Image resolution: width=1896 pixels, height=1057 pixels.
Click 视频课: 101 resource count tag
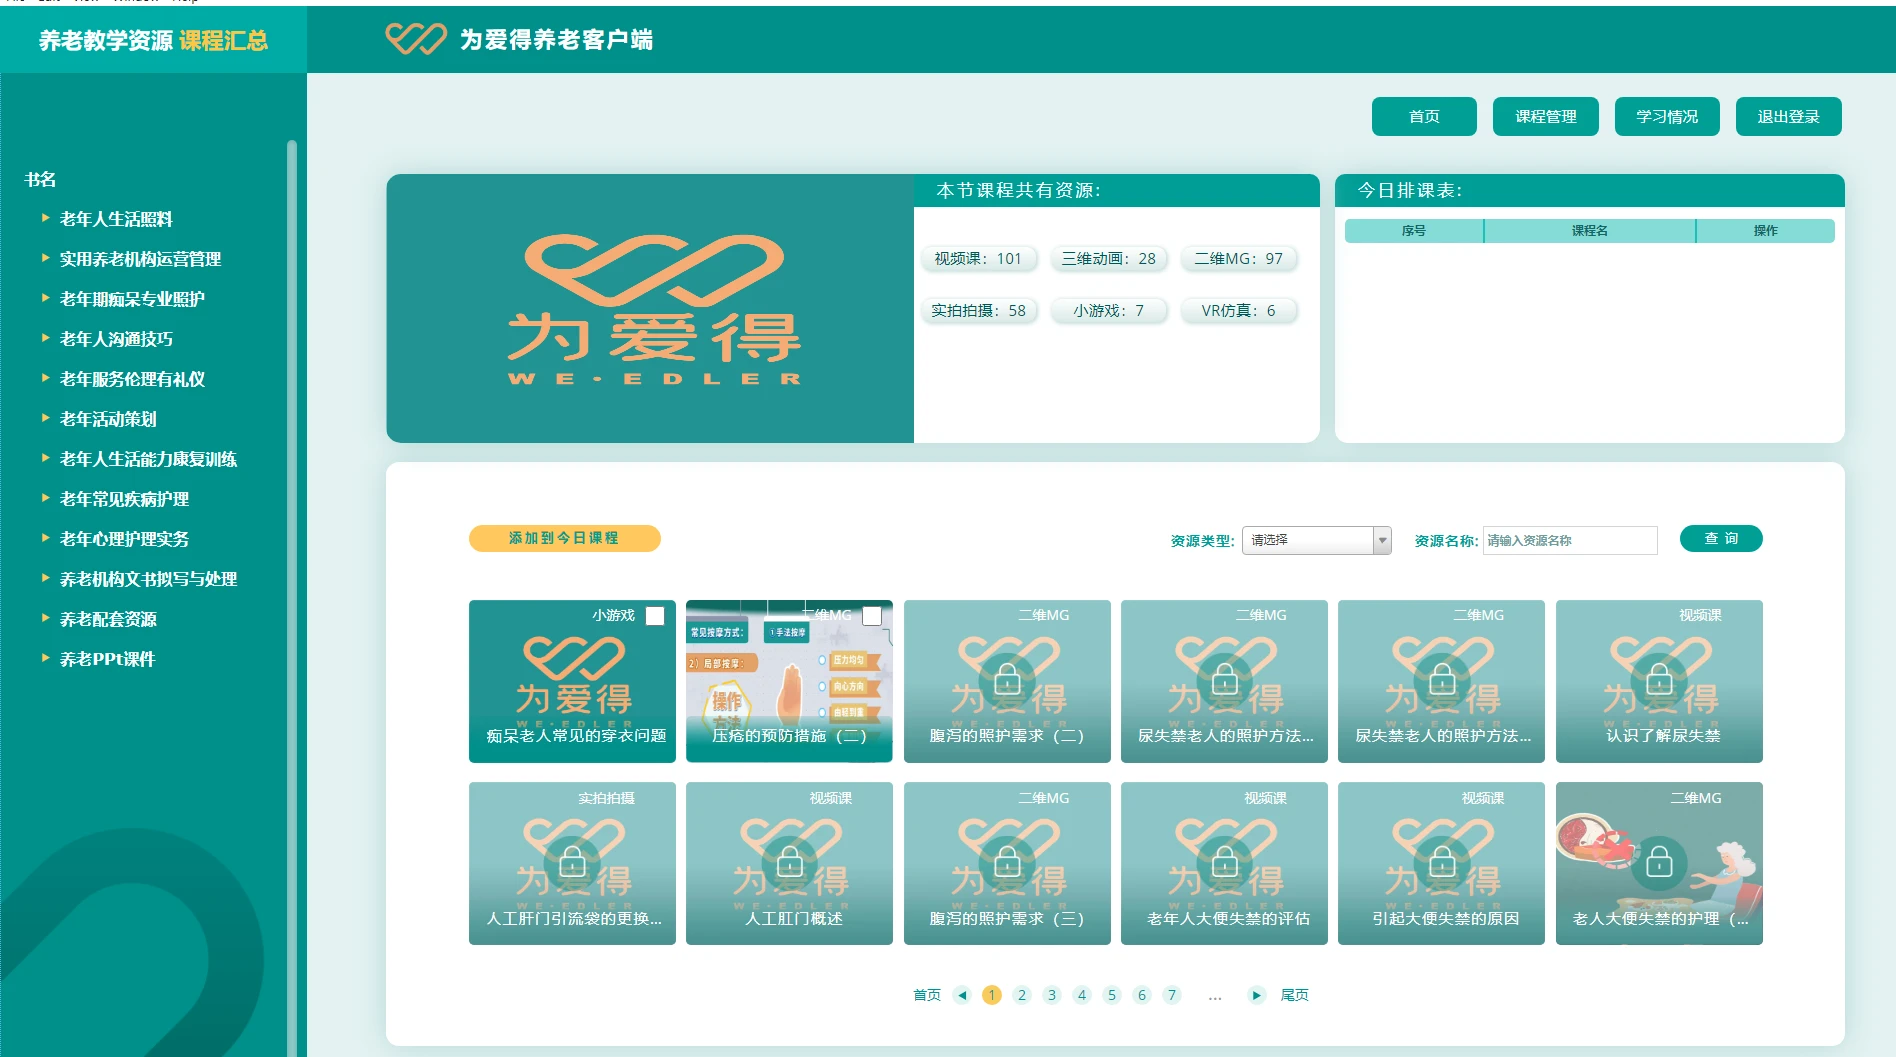[x=978, y=259]
